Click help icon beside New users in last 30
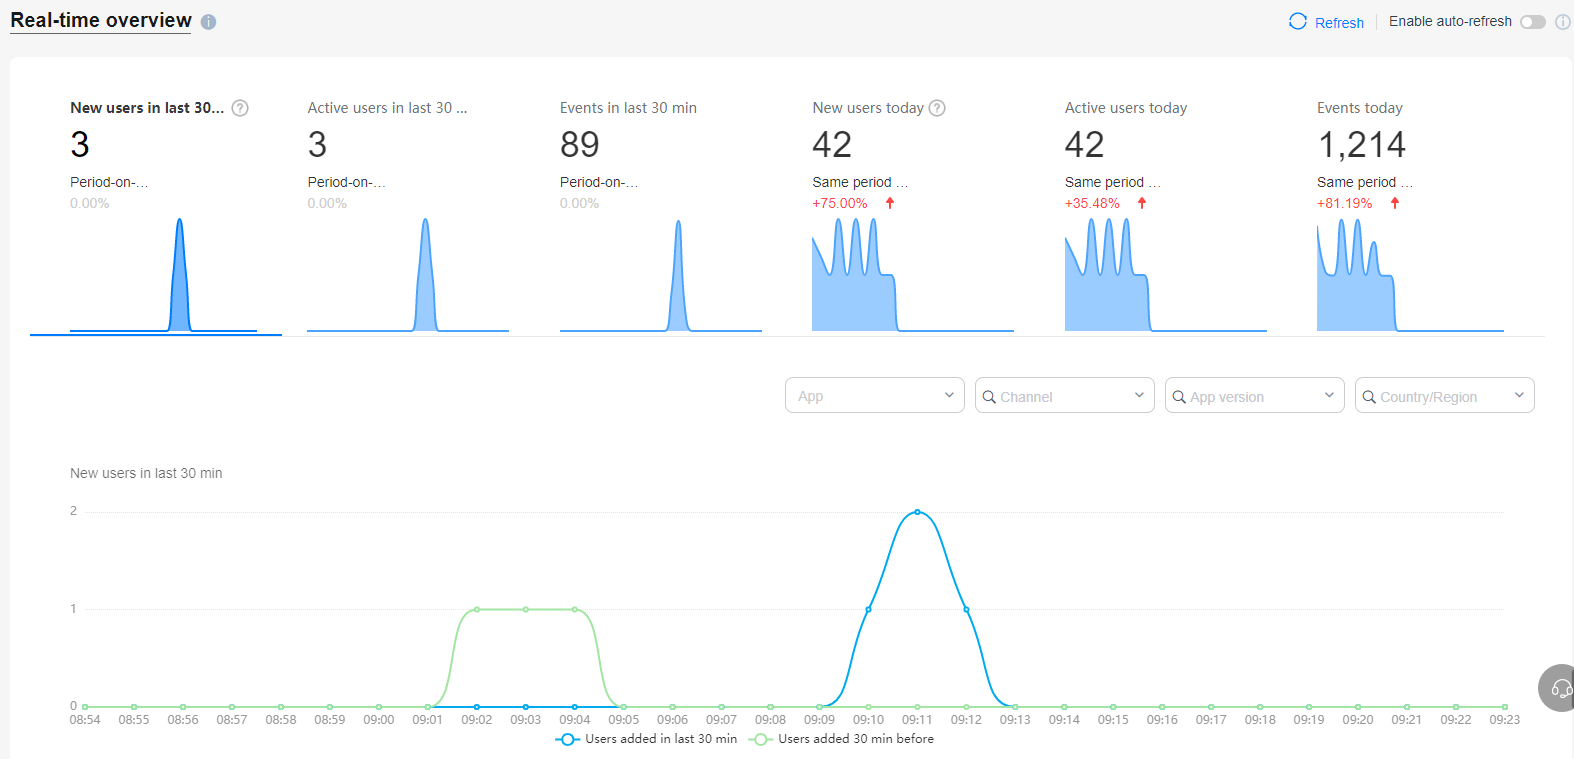Screen dimensions: 1574x759 point(240,108)
